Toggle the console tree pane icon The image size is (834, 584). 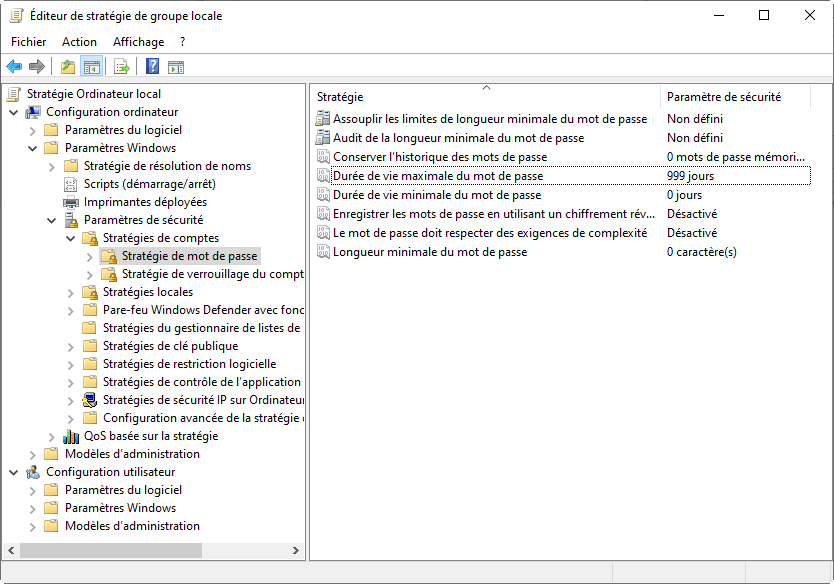click(x=91, y=67)
